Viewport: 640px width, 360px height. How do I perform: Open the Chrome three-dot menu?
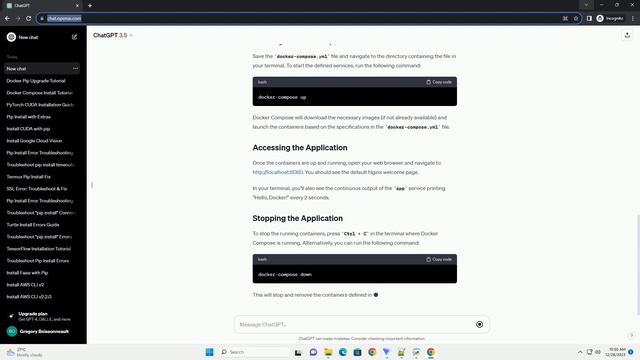[x=633, y=18]
